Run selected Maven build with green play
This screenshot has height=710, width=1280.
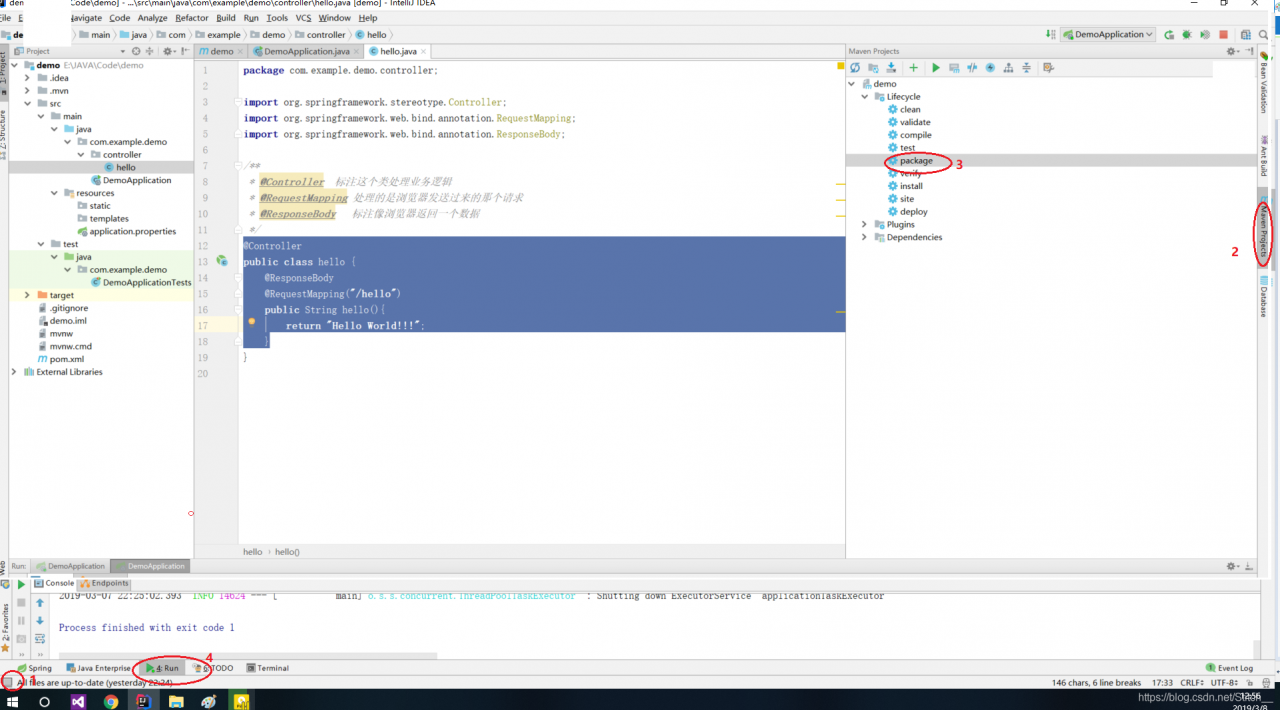(936, 68)
